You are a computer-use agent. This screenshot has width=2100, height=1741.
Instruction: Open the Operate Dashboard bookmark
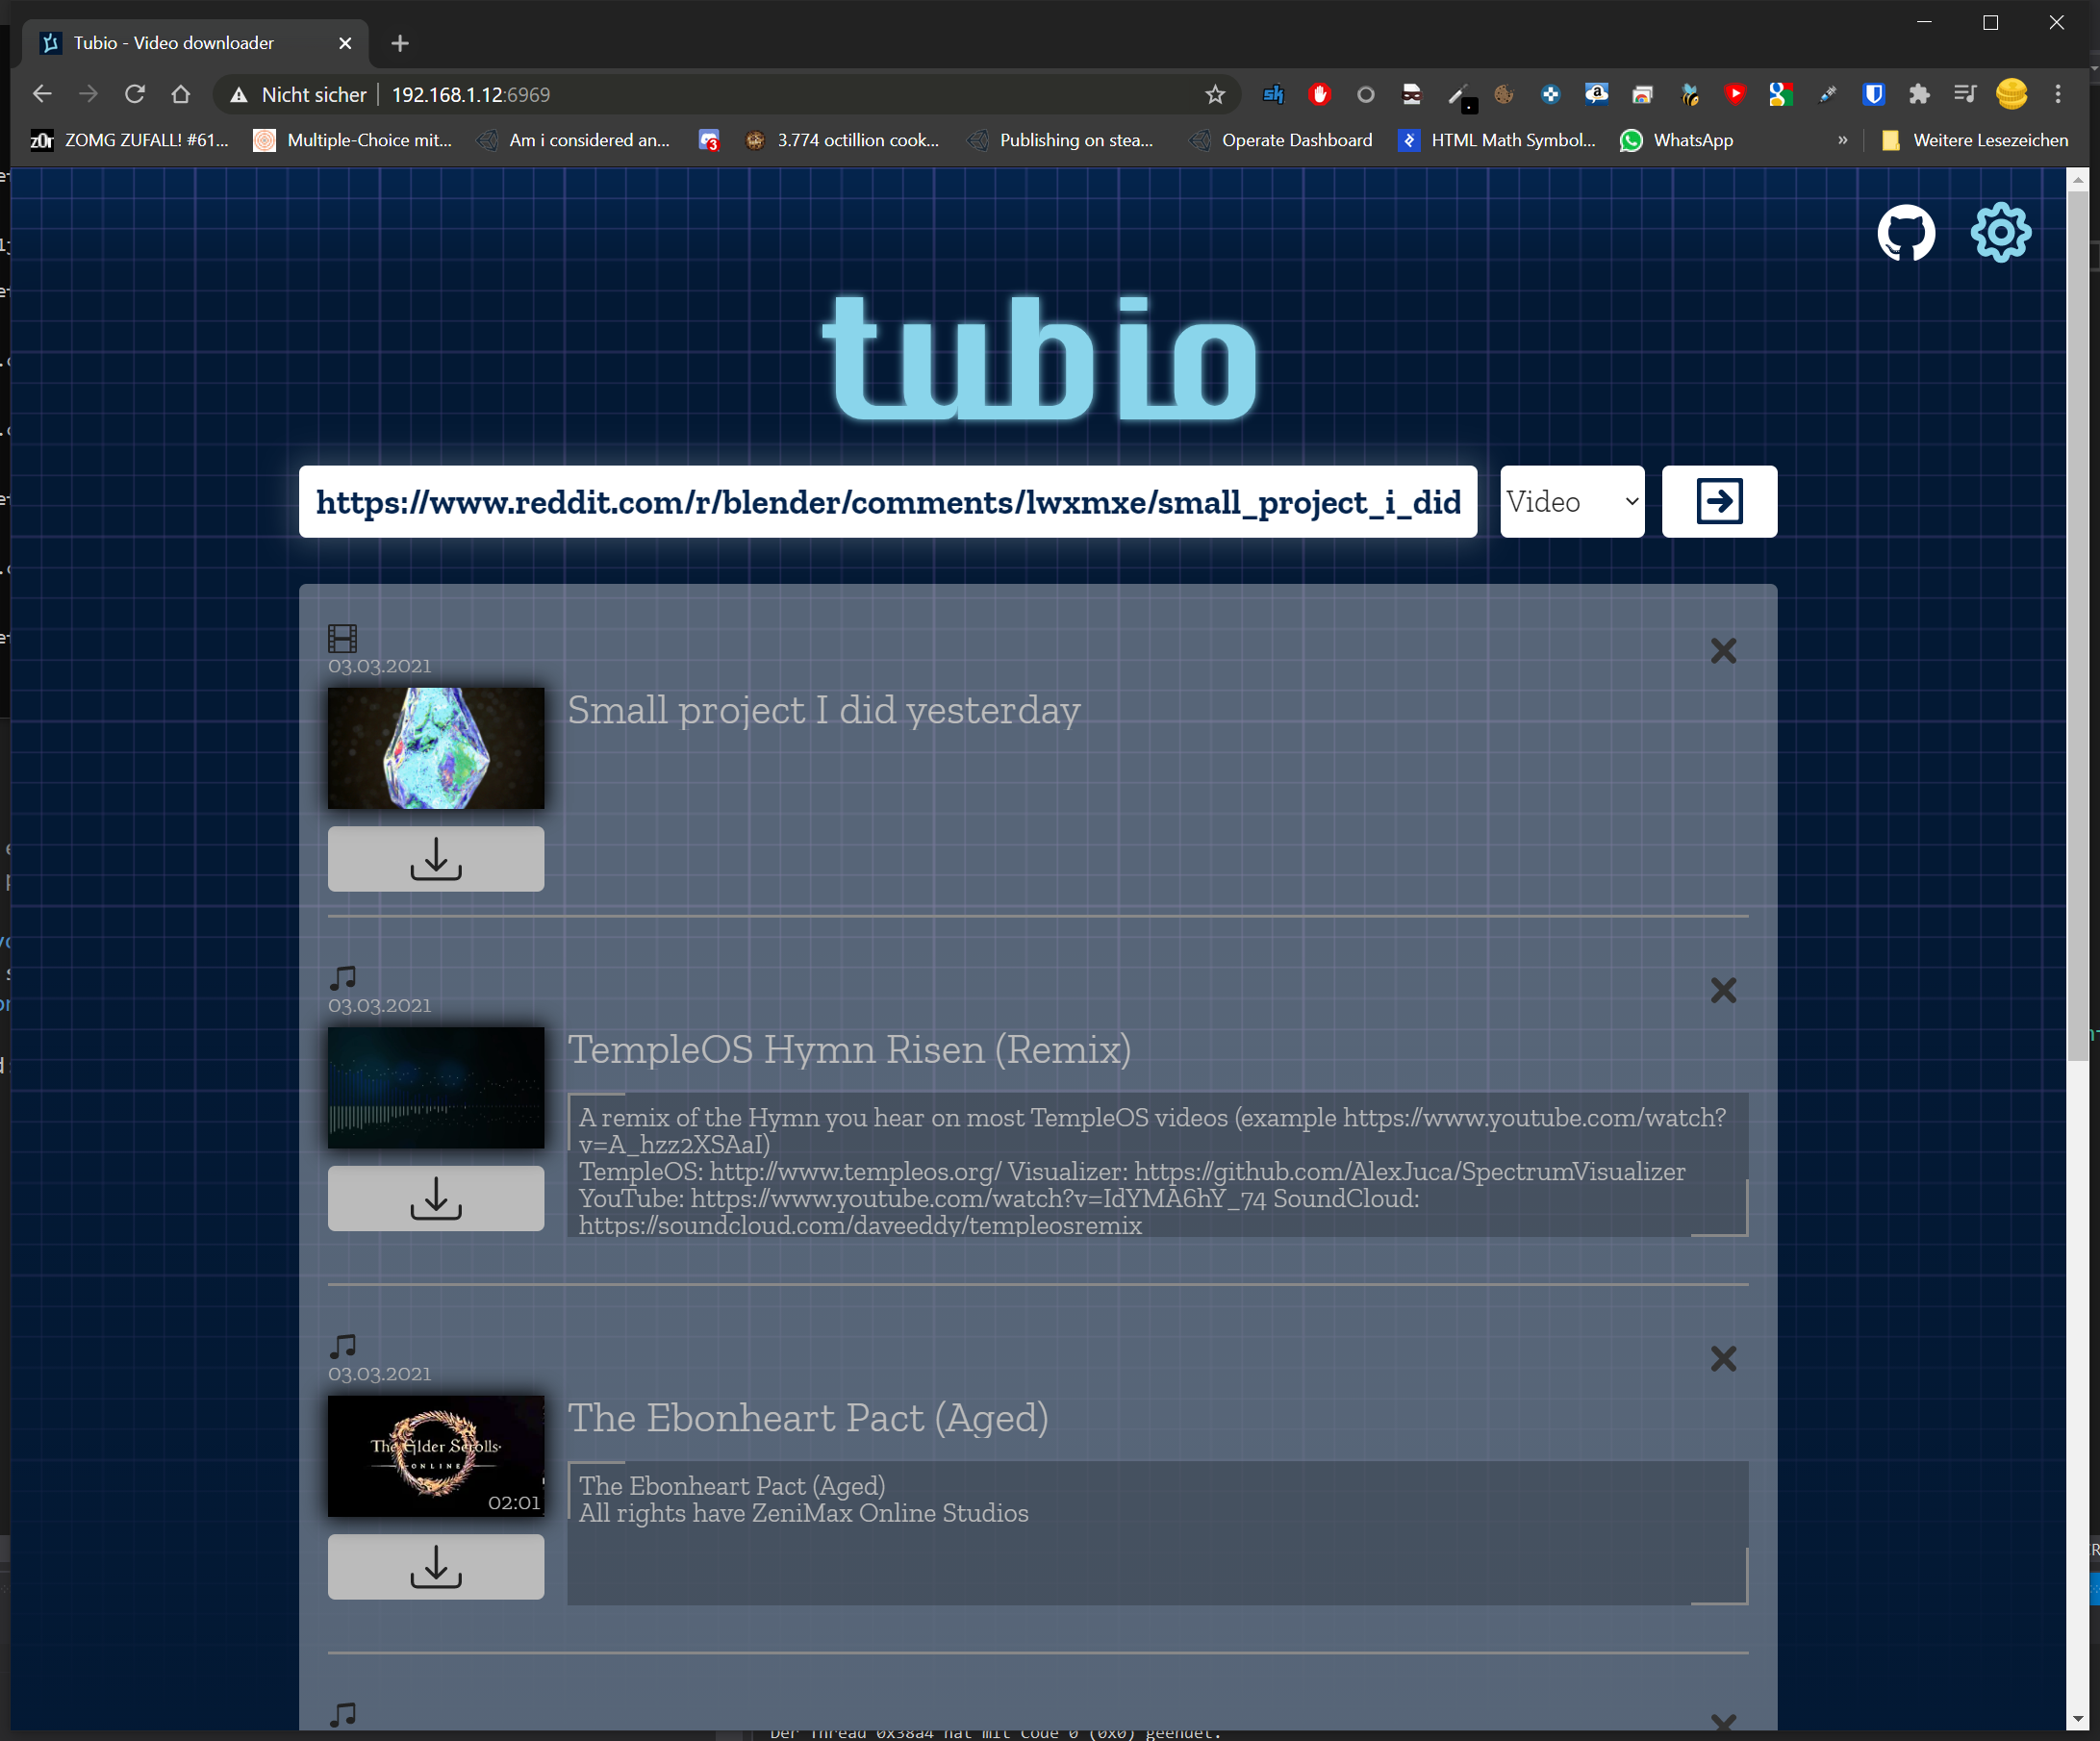1281,140
